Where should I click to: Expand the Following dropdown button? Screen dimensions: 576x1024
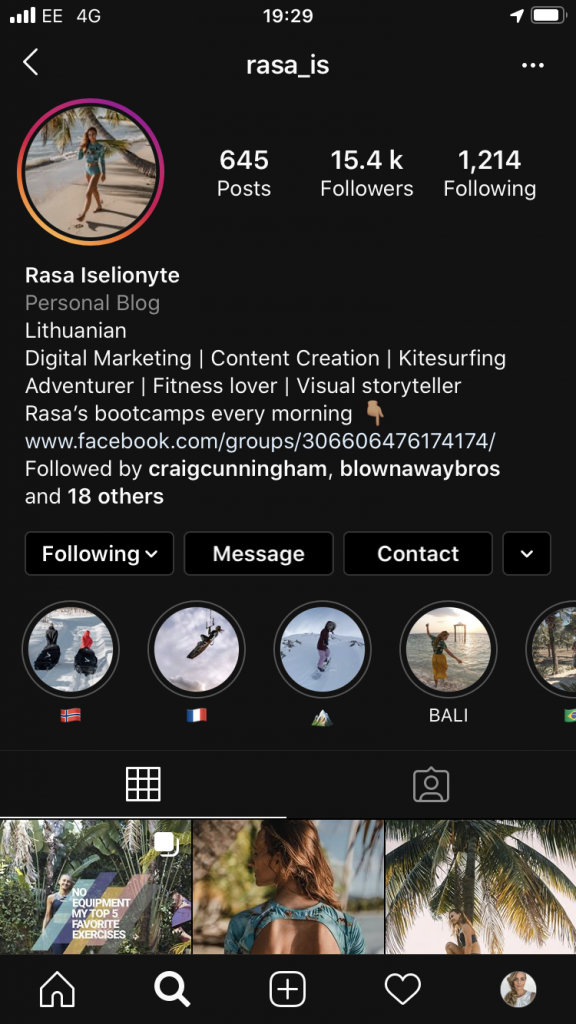tap(99, 554)
